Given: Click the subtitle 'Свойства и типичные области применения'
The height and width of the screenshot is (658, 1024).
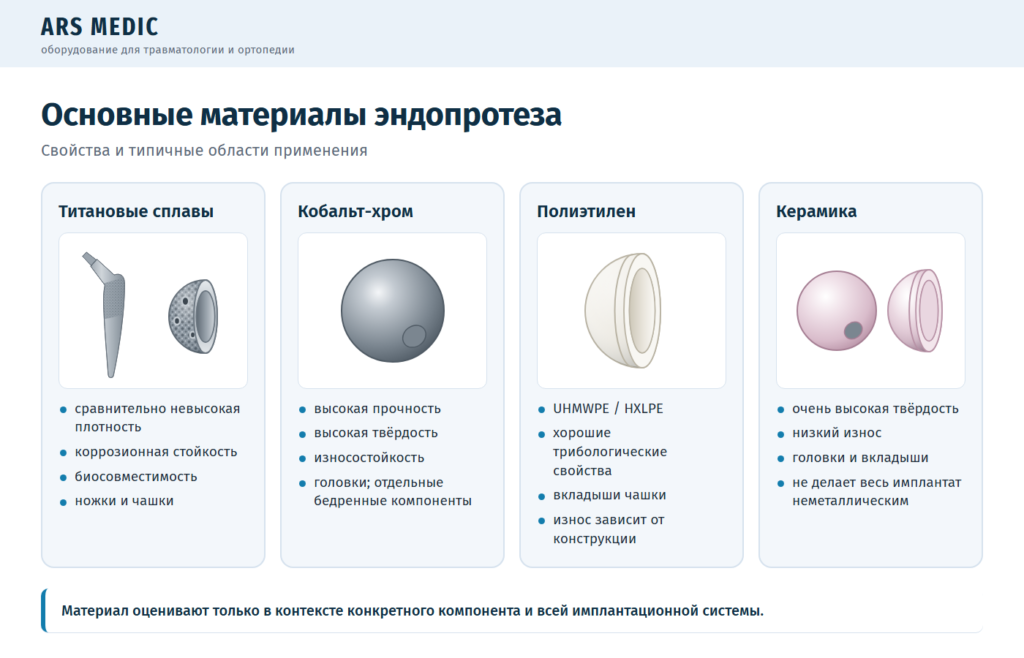Looking at the screenshot, I should [x=204, y=151].
